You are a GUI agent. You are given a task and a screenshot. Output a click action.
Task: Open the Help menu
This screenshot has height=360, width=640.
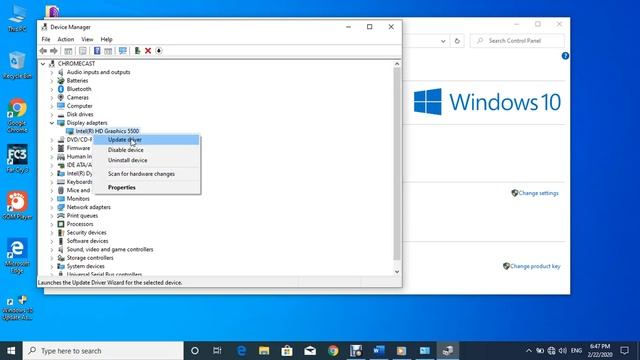106,39
